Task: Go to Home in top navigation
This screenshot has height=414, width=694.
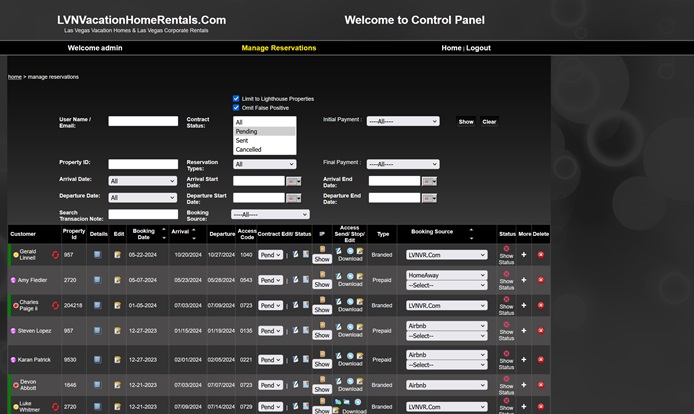Action: pyautogui.click(x=451, y=48)
